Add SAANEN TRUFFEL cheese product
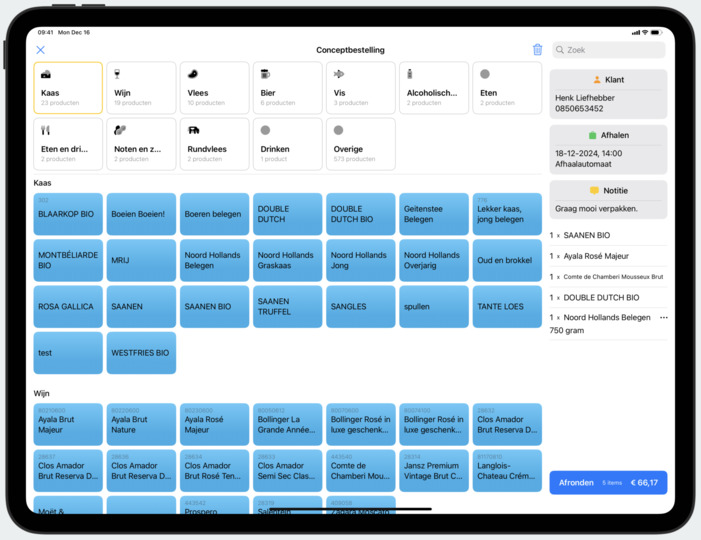The height and width of the screenshot is (540, 701). 287,306
